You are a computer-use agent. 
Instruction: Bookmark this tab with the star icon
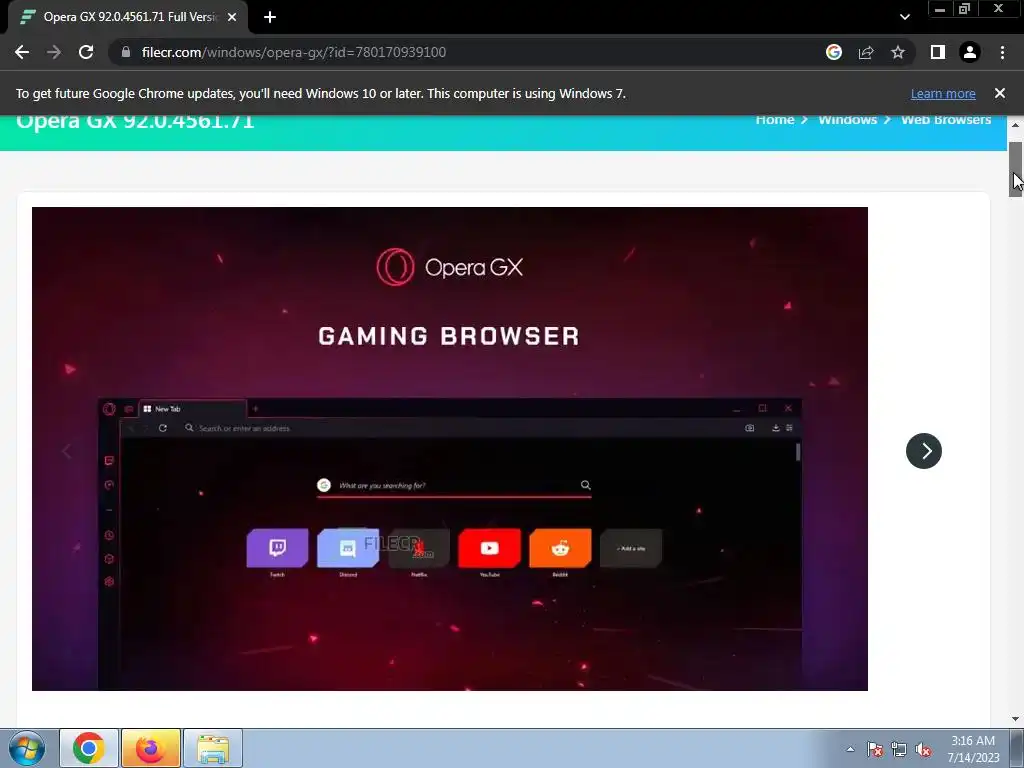898,52
